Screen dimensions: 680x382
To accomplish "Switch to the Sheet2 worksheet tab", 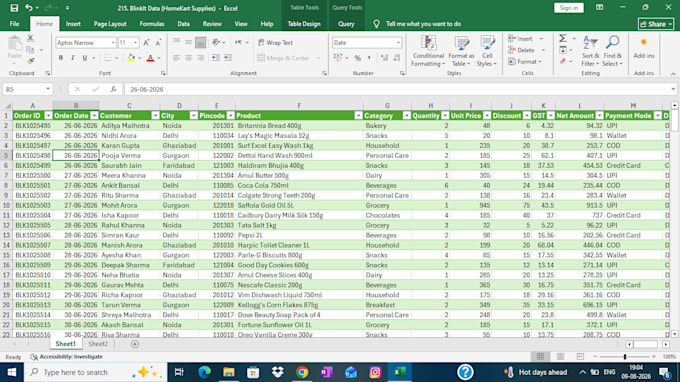I will point(98,344).
